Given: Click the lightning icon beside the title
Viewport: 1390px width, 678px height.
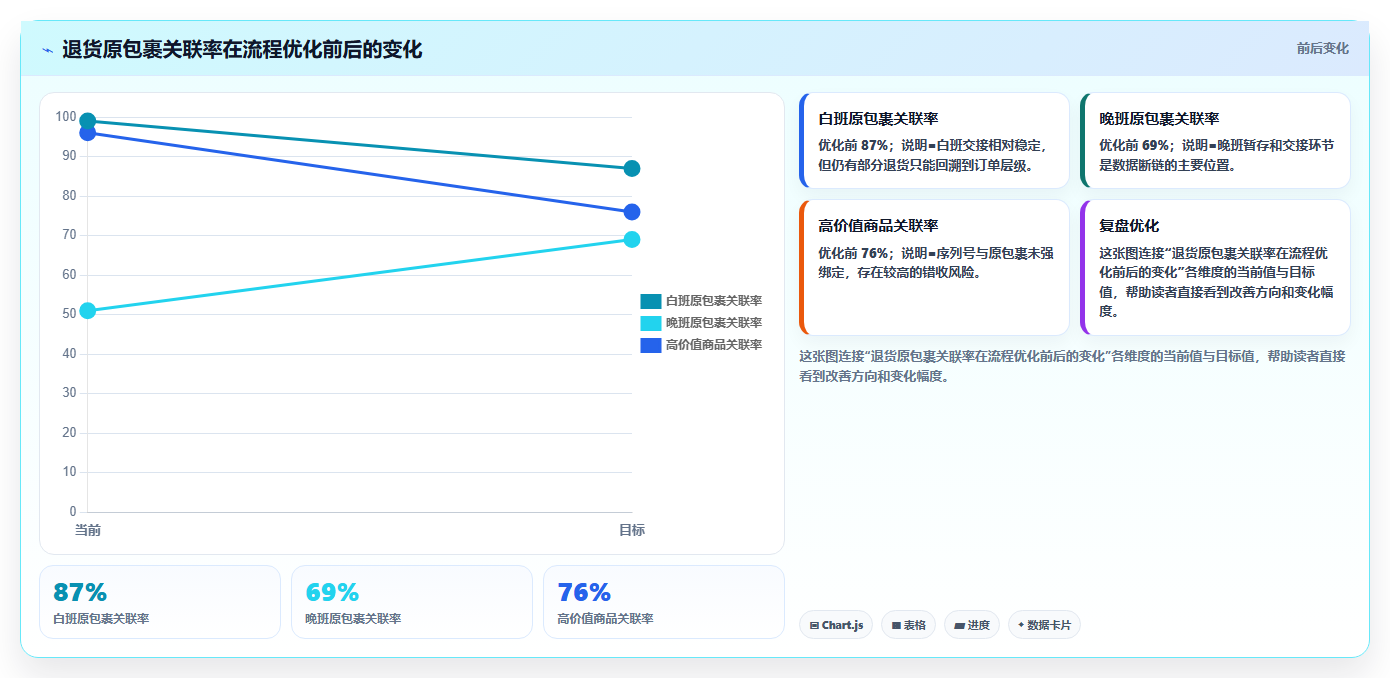Looking at the screenshot, I should click(x=47, y=50).
